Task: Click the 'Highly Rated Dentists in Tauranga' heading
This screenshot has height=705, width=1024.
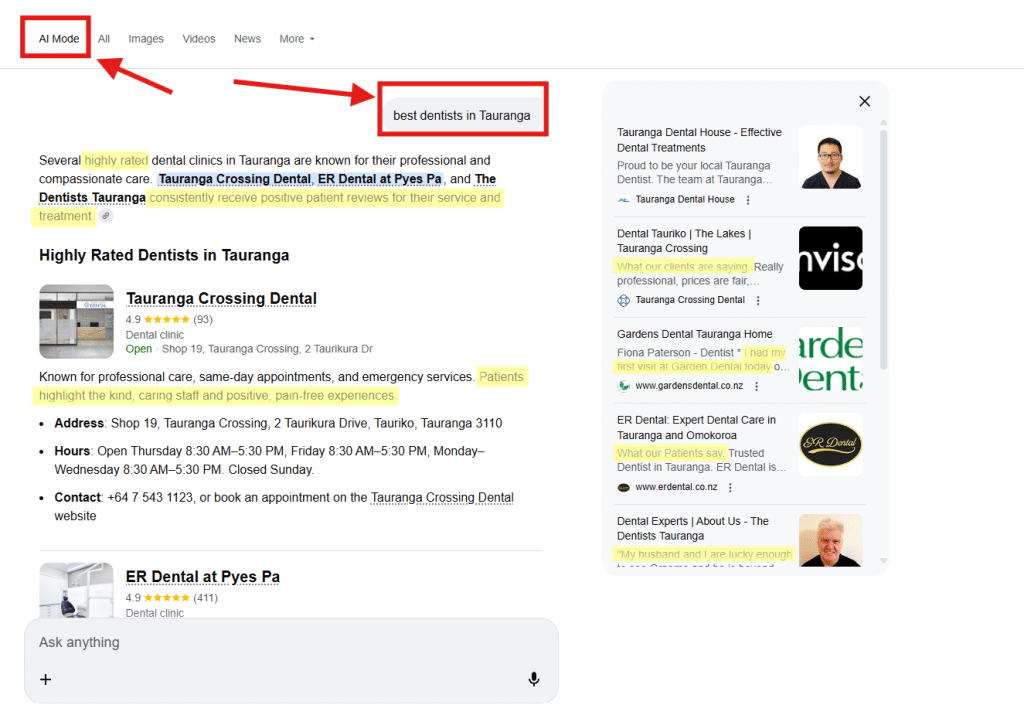Action: [x=164, y=255]
